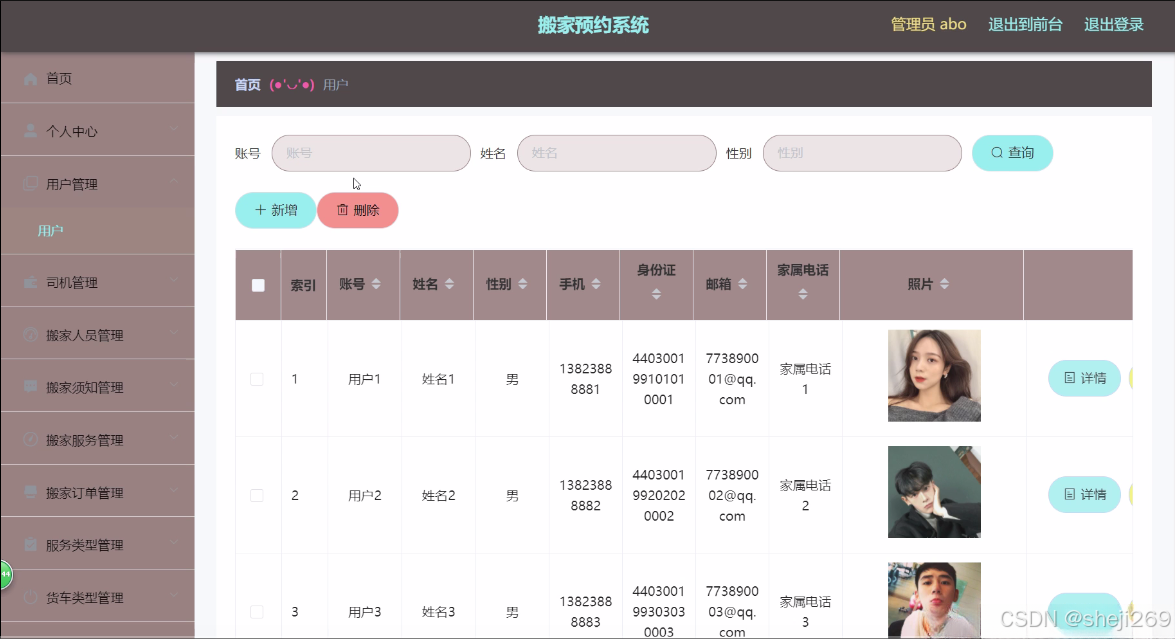This screenshot has width=1175, height=639.
Task: Click the home icon beside 首页
Action: [30, 78]
